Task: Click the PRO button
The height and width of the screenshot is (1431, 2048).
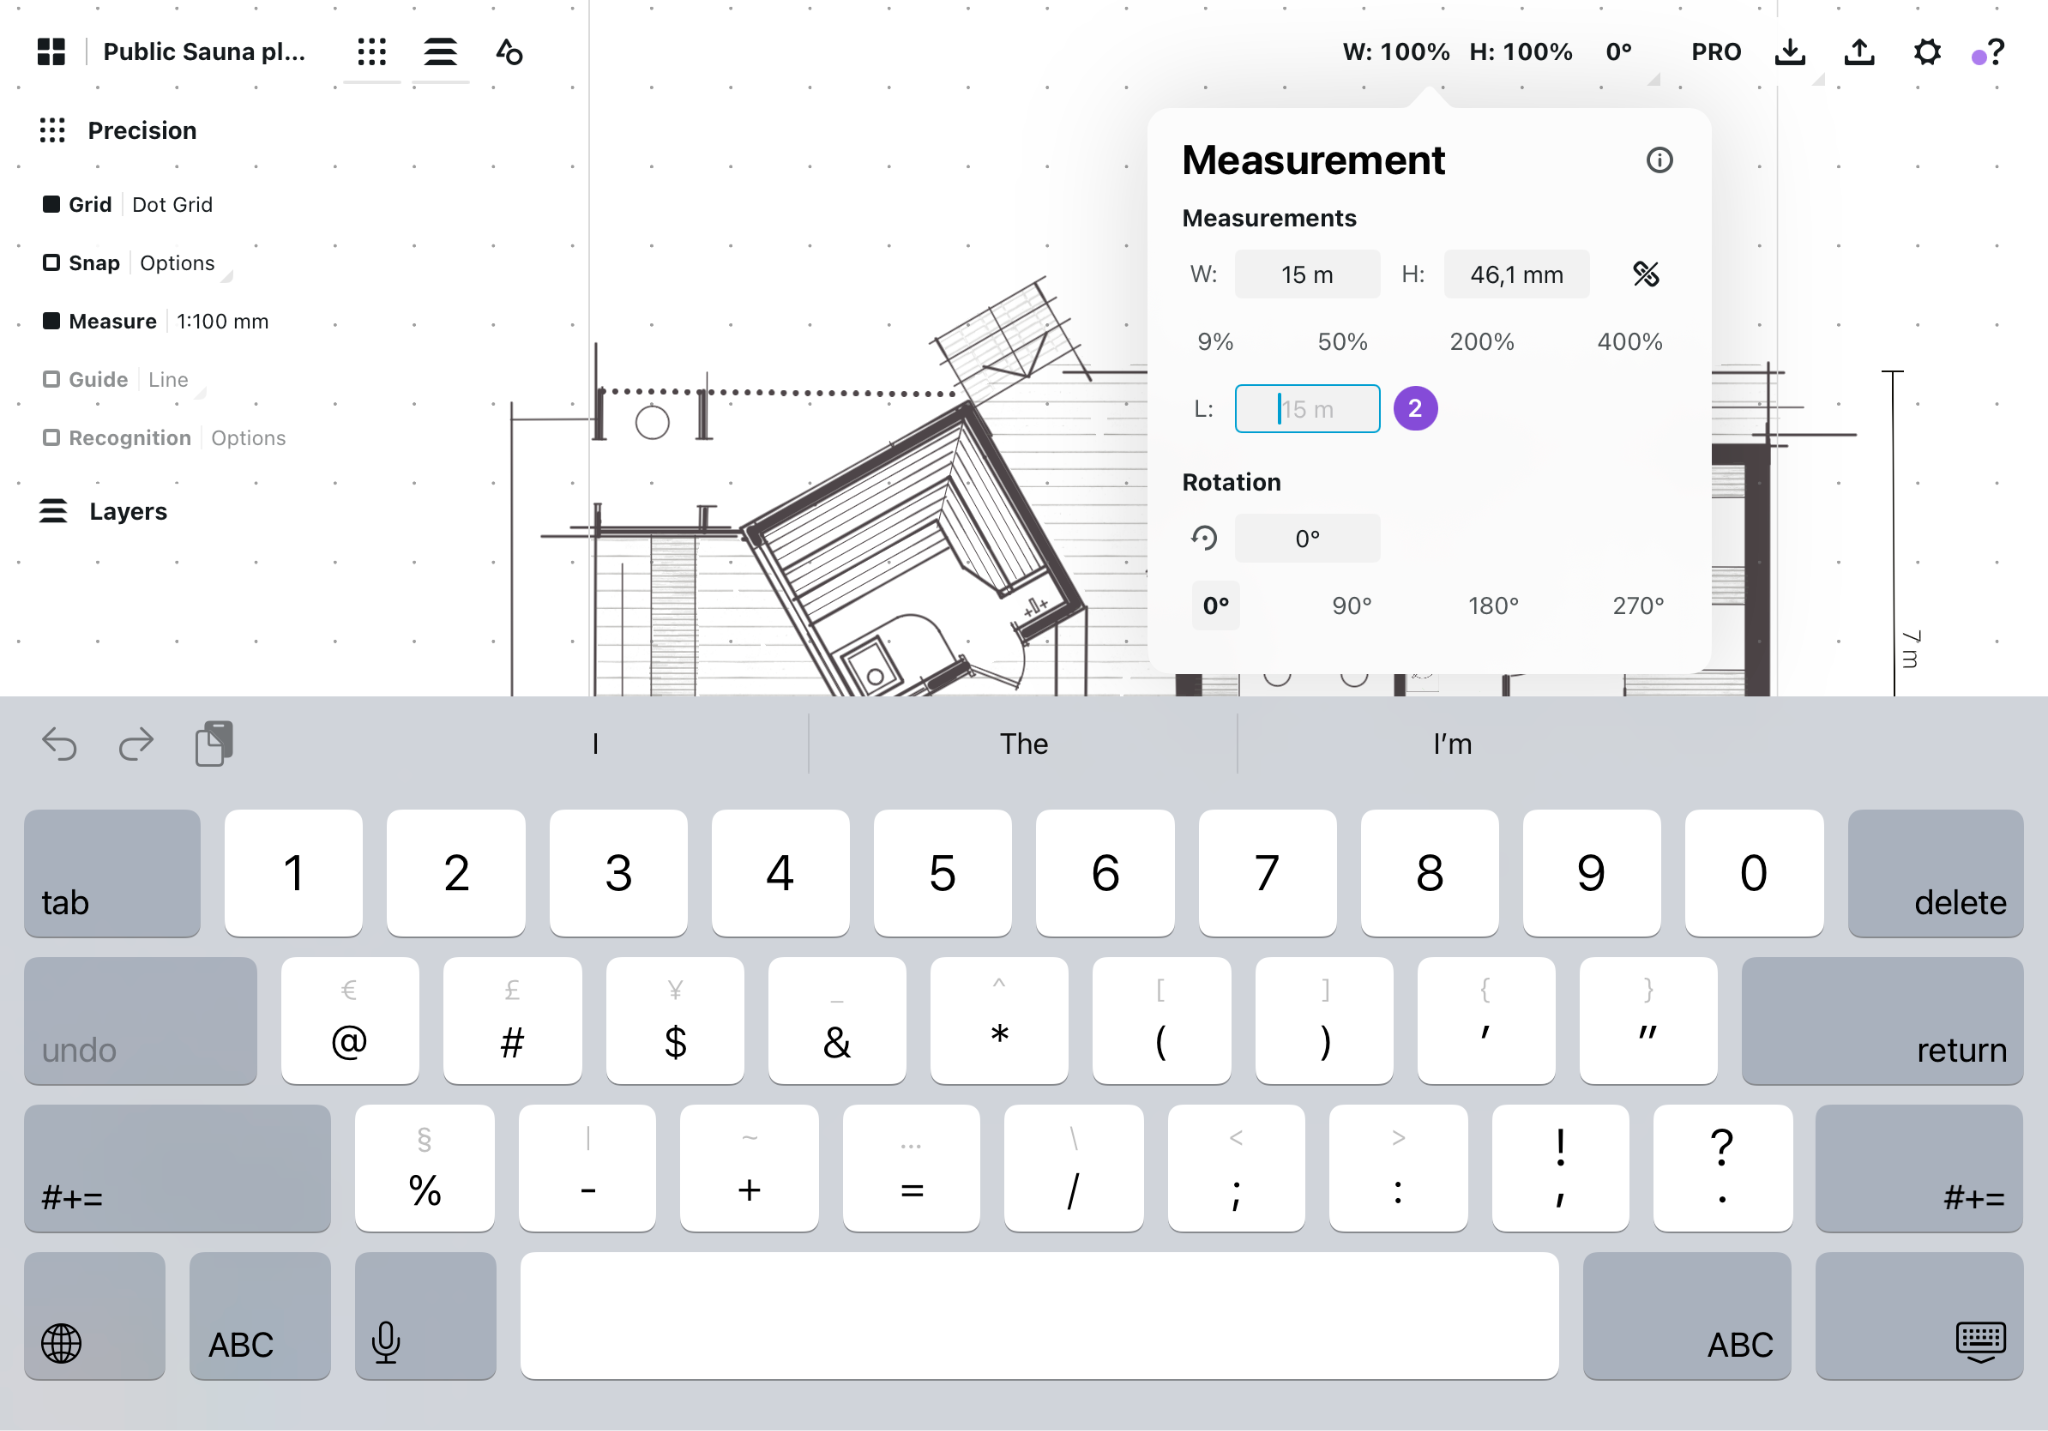Action: click(1716, 52)
